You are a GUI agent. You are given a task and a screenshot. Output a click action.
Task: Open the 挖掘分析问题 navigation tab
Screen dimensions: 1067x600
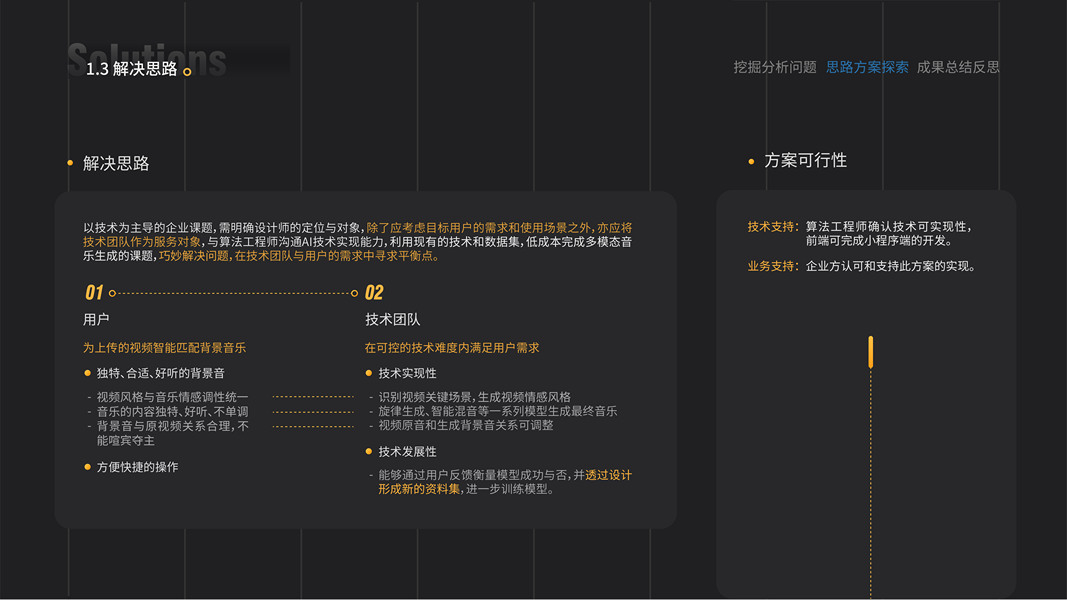(x=775, y=67)
